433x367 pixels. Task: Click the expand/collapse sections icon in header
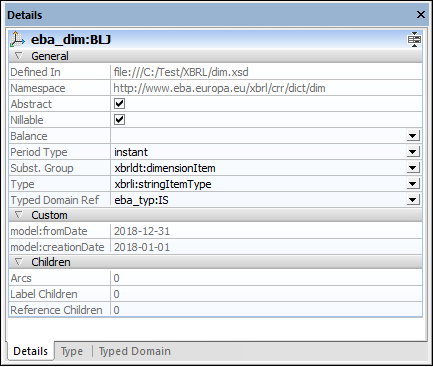click(414, 39)
